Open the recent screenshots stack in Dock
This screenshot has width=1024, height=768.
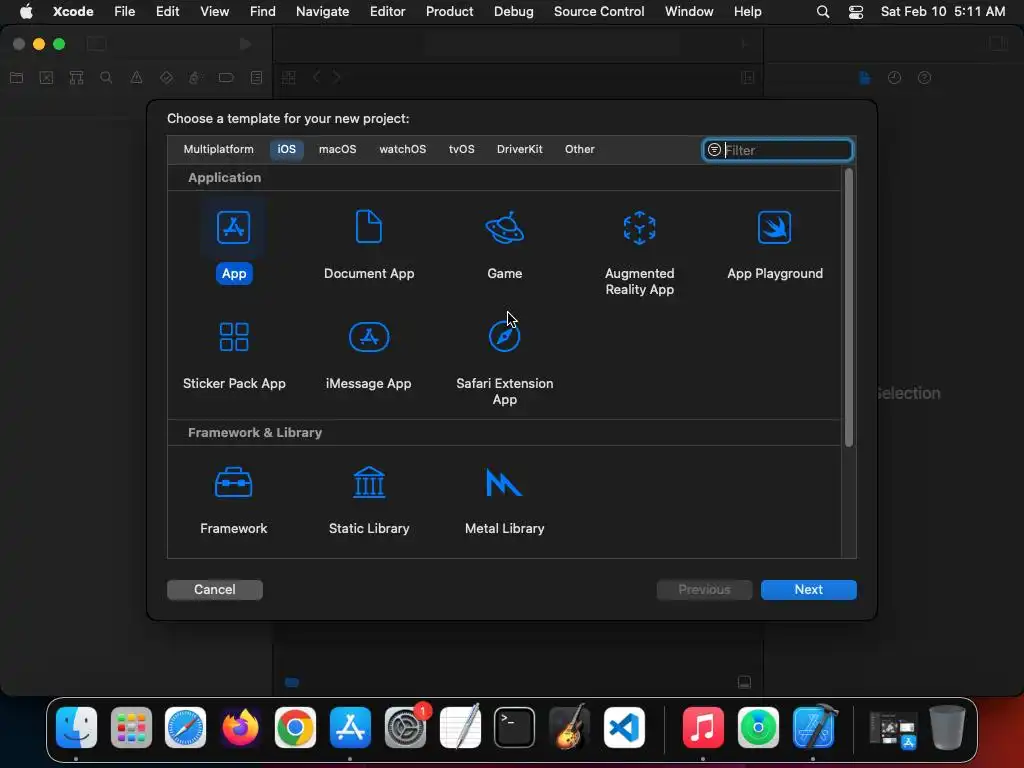click(x=892, y=729)
